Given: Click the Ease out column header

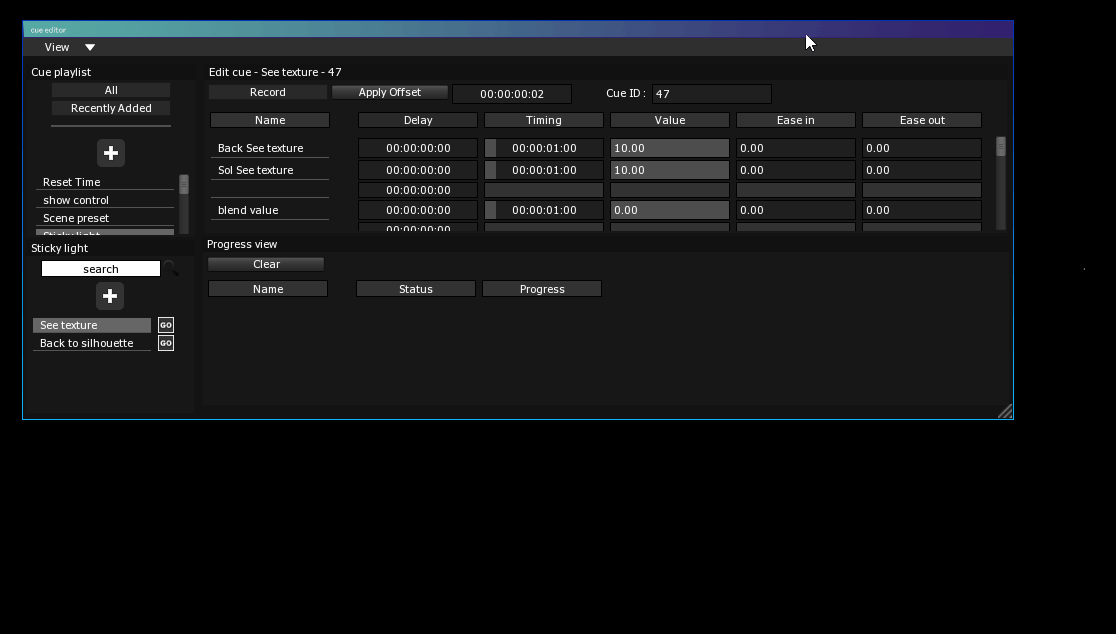Looking at the screenshot, I should pos(922,120).
